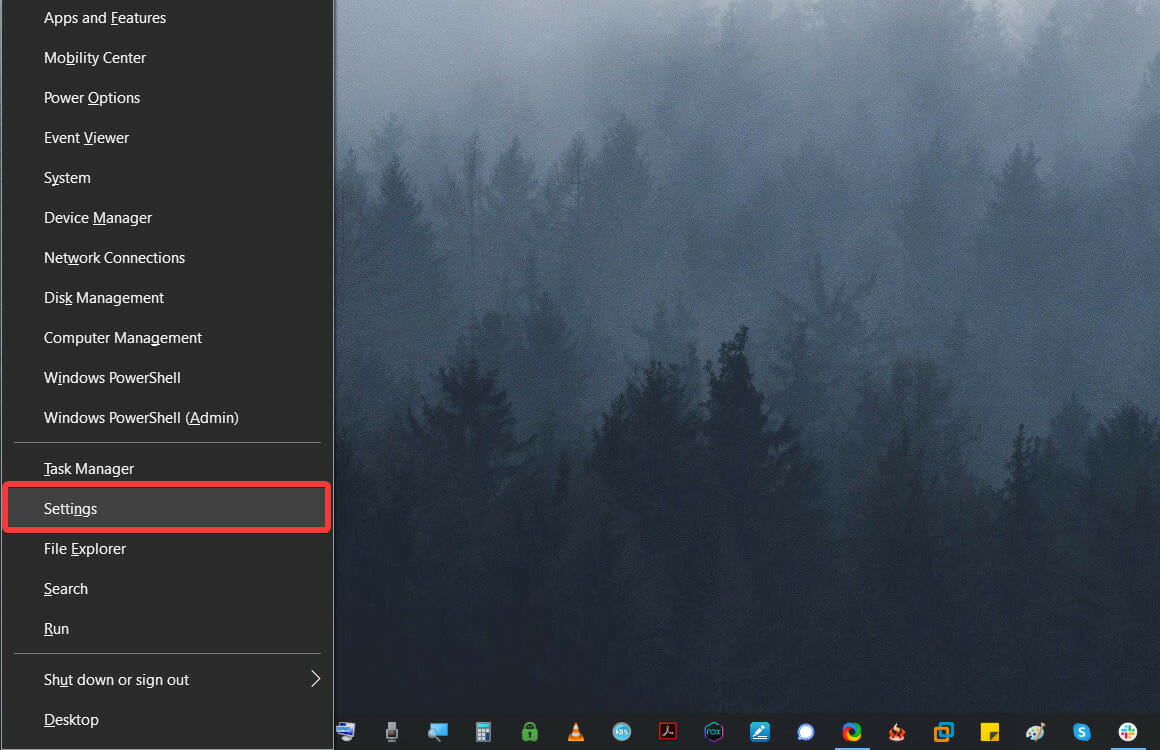Open Sticky Notes from the taskbar
This screenshot has width=1160, height=750.
989,732
